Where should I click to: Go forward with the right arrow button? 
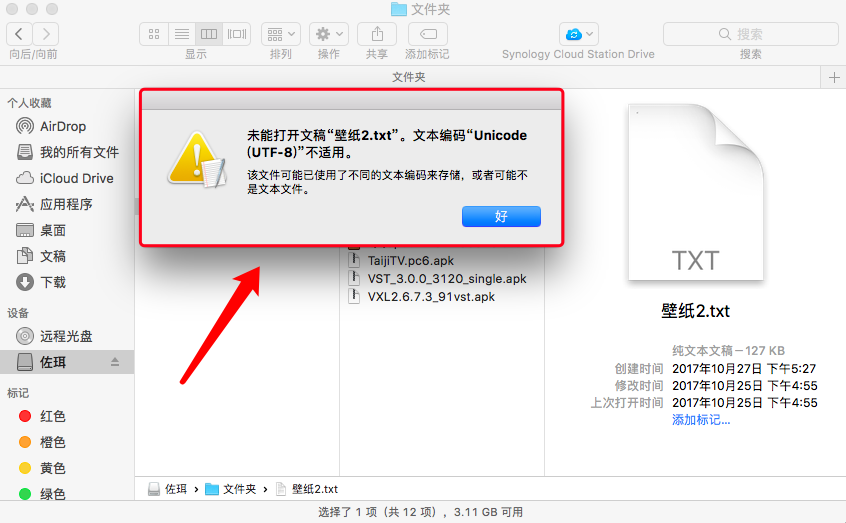tap(46, 35)
